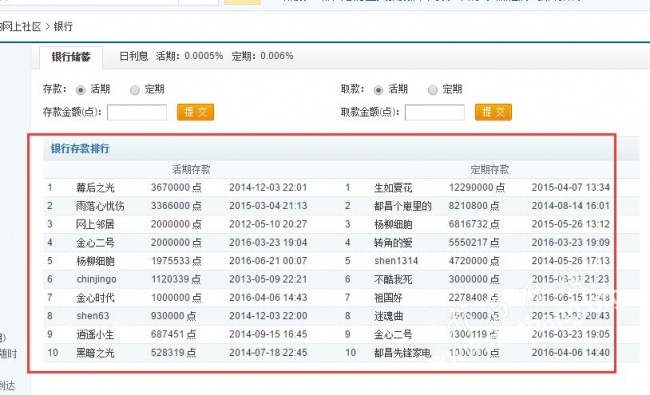This screenshot has width=650, height=395.
Task: Click the 定期存款 column header
Action: click(490, 170)
